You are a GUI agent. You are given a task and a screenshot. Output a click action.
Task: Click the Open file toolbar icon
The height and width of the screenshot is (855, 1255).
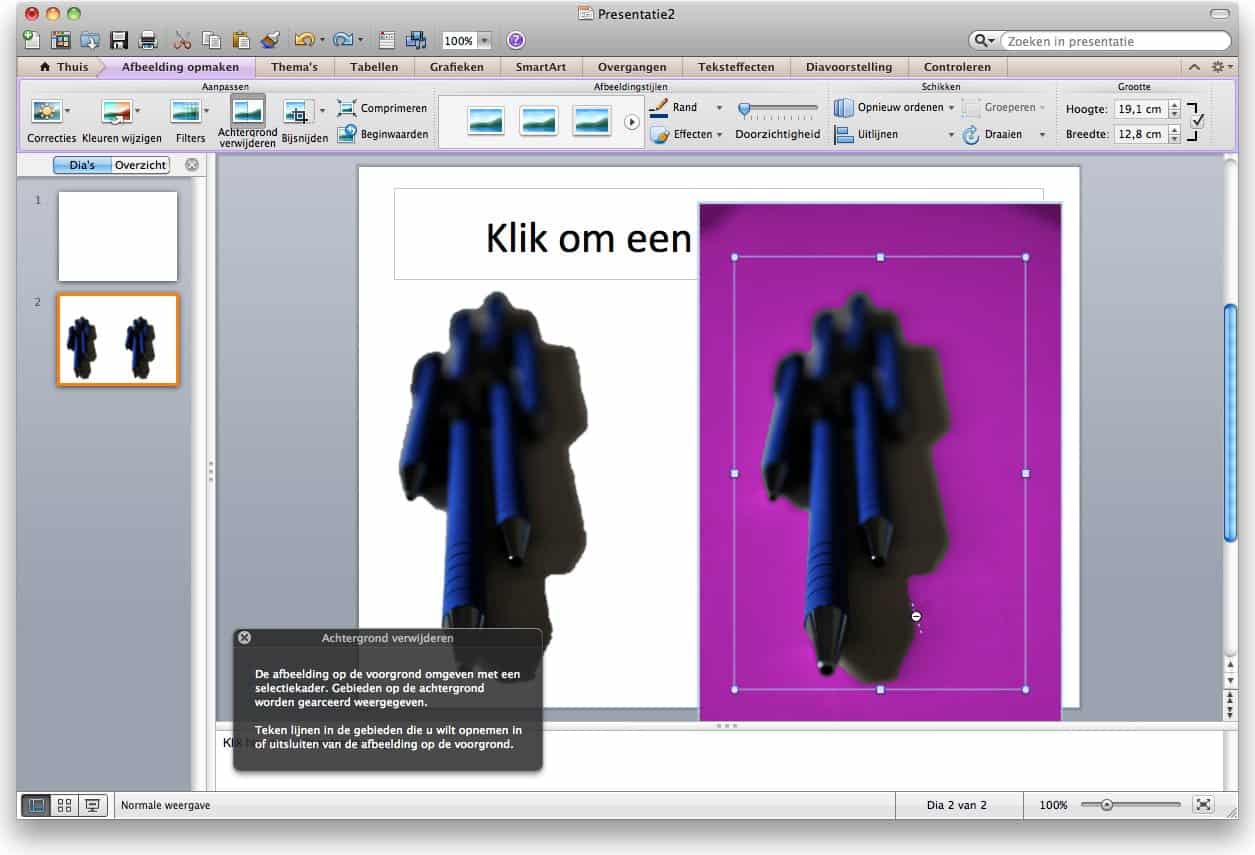pos(90,40)
